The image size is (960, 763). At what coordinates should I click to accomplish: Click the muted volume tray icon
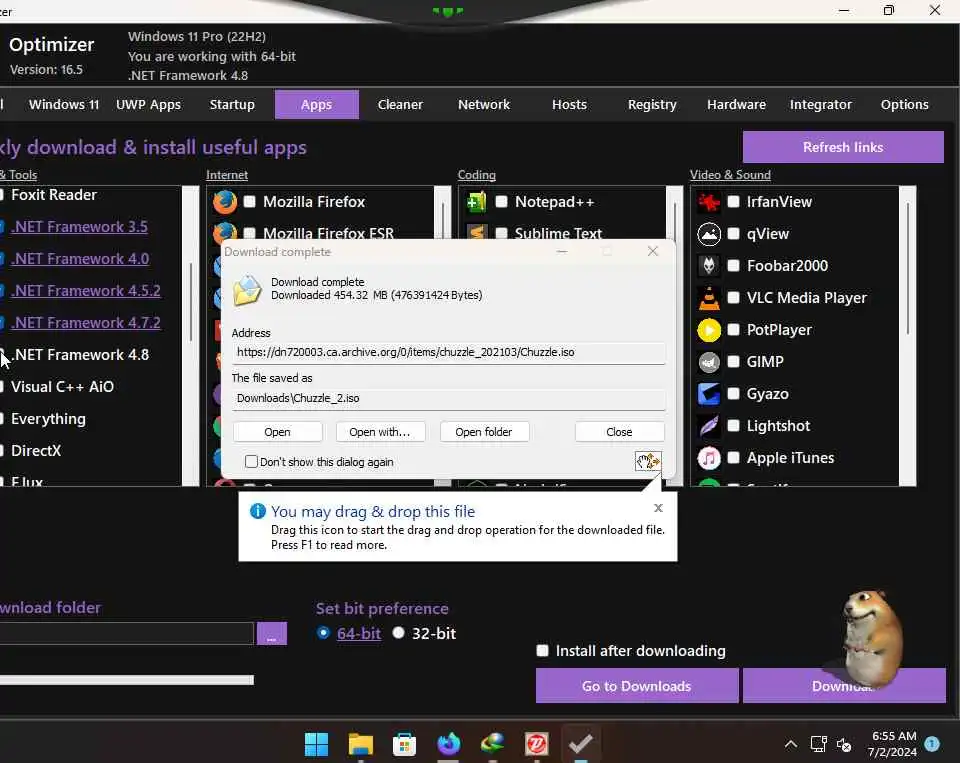click(844, 745)
